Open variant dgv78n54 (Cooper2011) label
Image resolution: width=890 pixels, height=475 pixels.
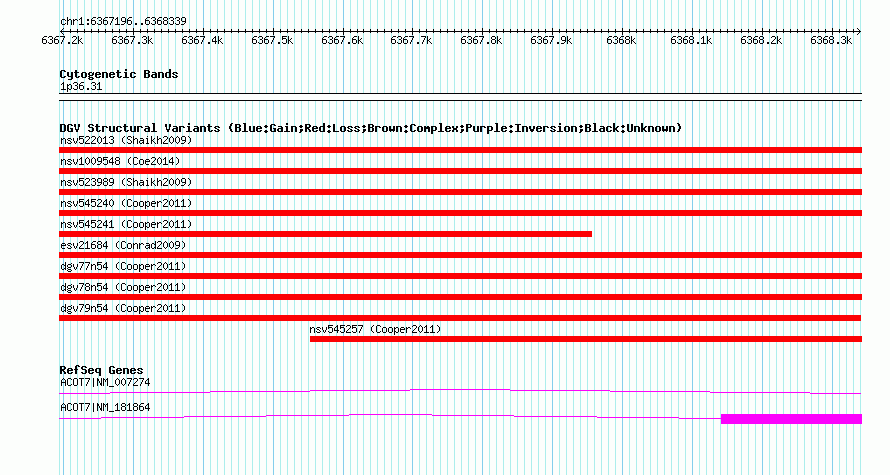123,287
